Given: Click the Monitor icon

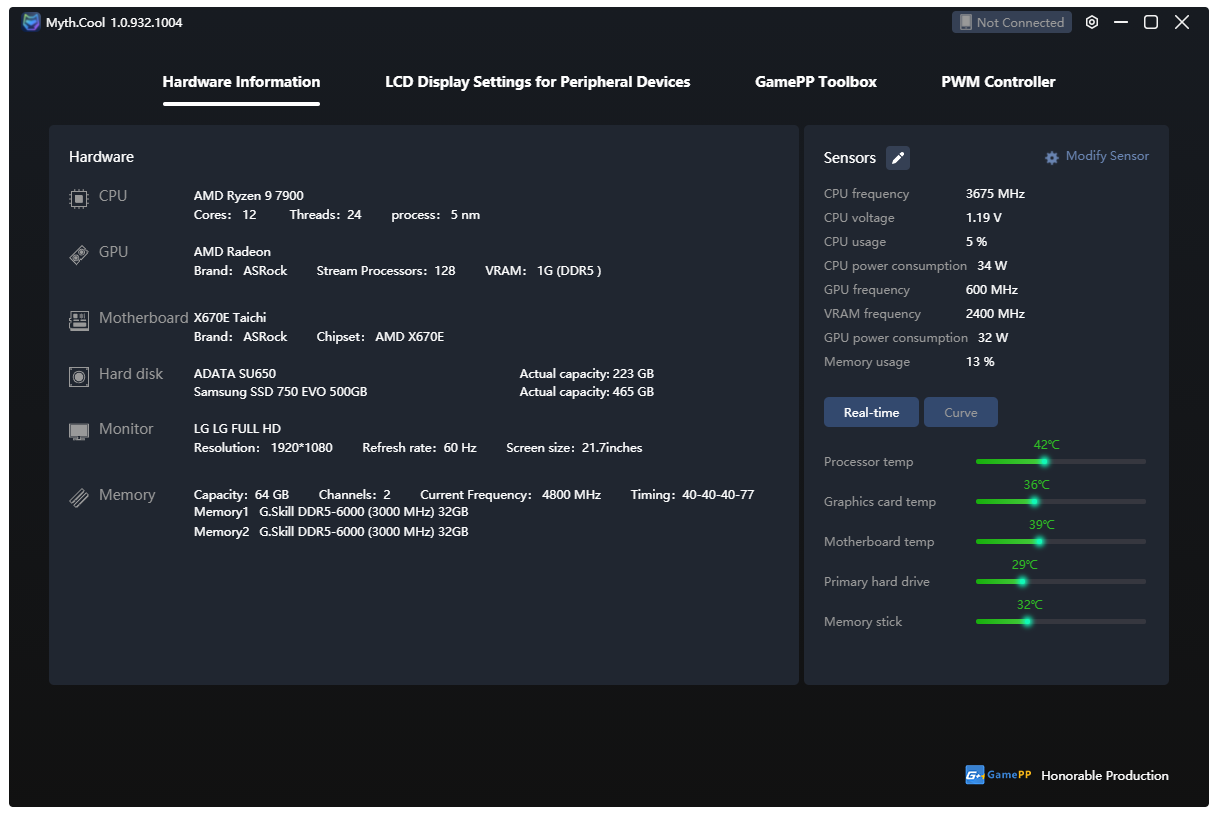Looking at the screenshot, I should tap(79, 431).
